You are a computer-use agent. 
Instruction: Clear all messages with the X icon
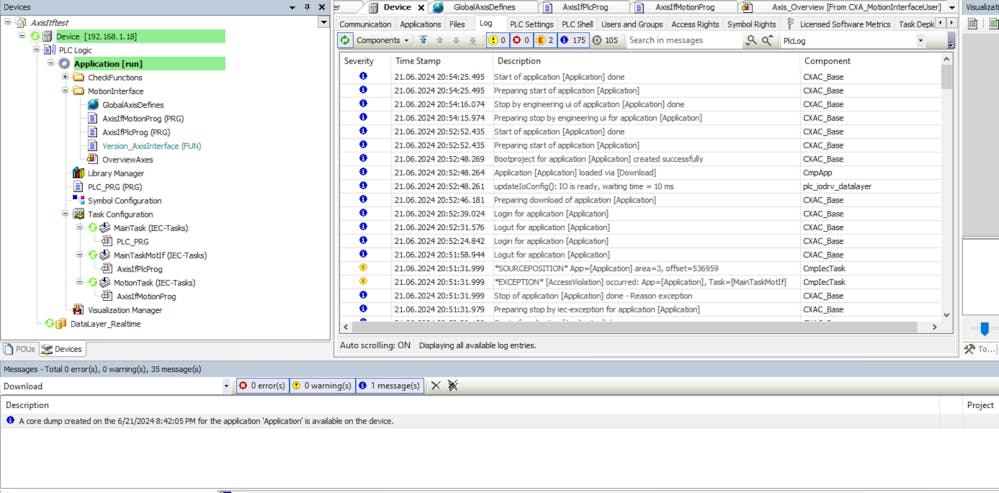tap(435, 386)
